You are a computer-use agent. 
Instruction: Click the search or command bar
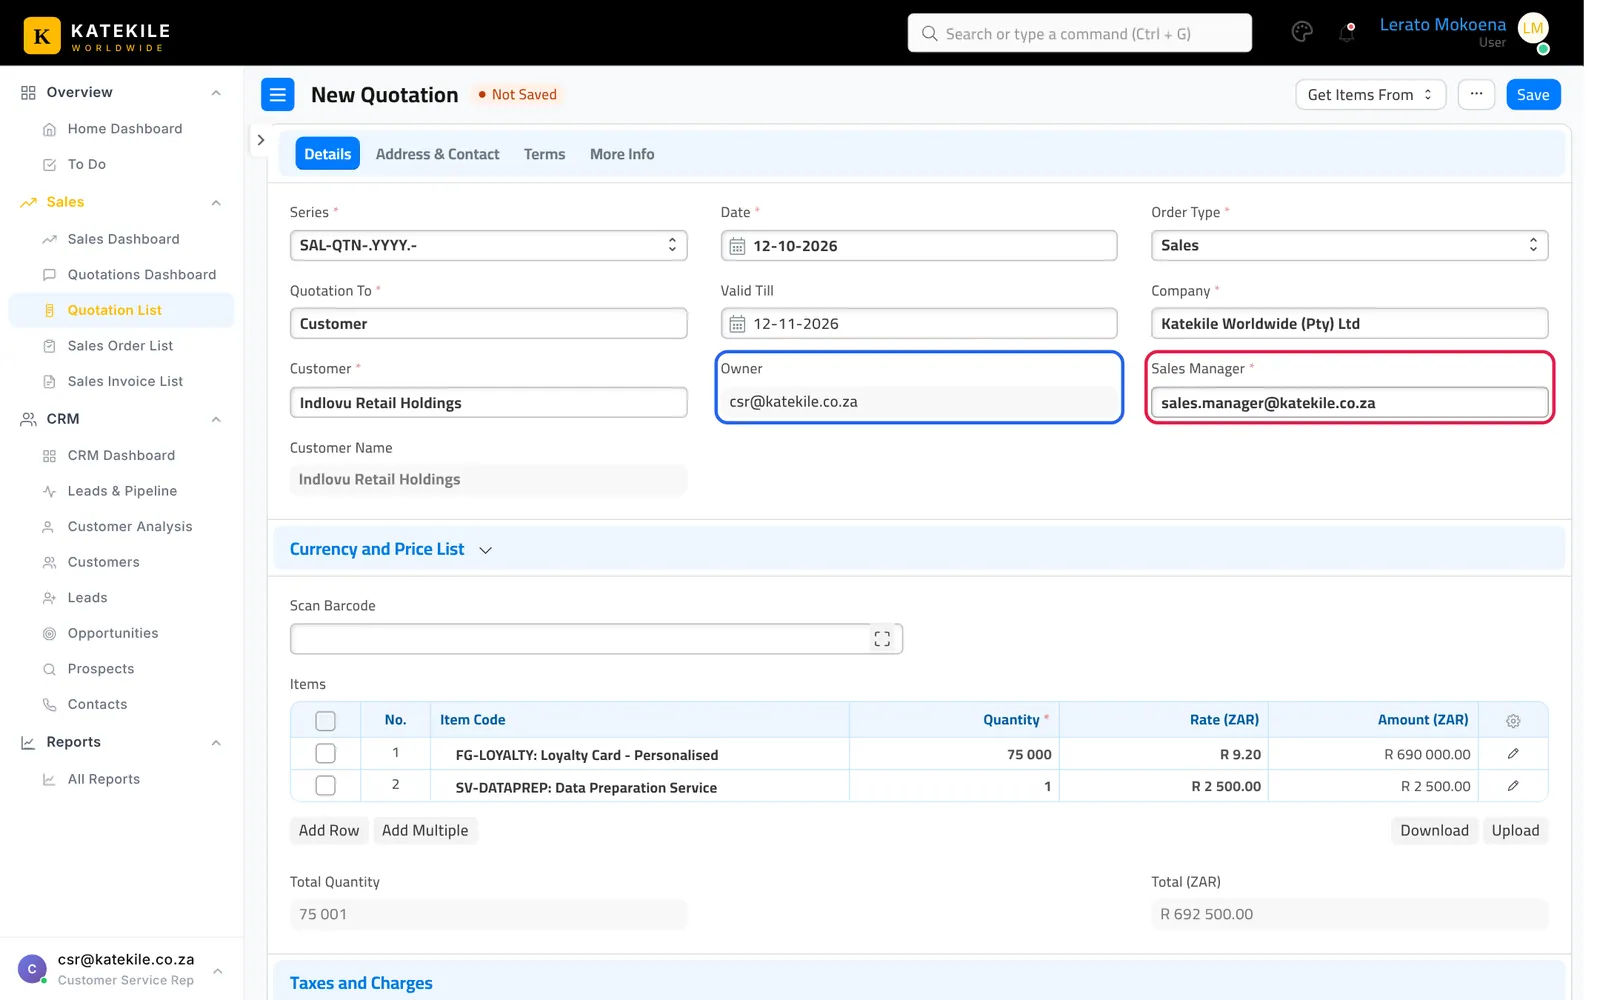pos(1079,33)
